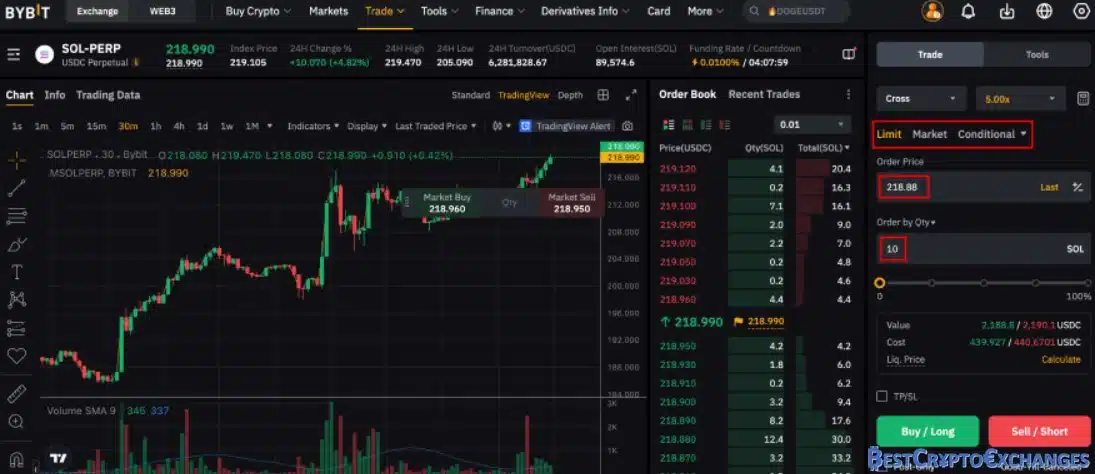Open order book three-dot options

[848, 94]
